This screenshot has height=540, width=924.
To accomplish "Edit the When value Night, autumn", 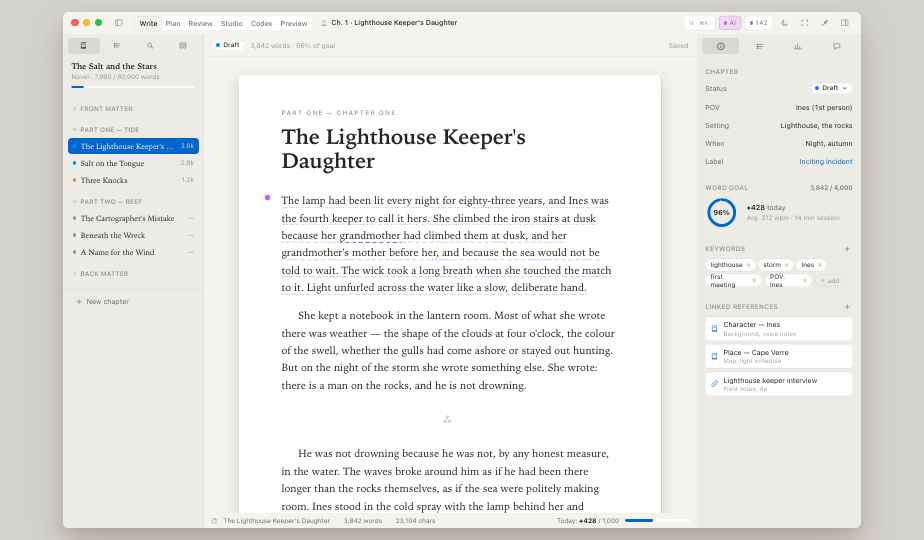I will [829, 144].
